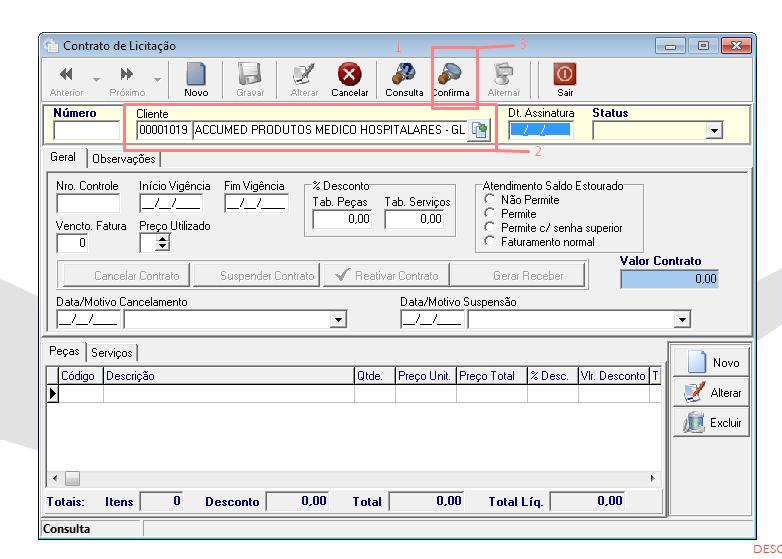
Task: Click the client lookup icon beside name
Action: tap(480, 131)
